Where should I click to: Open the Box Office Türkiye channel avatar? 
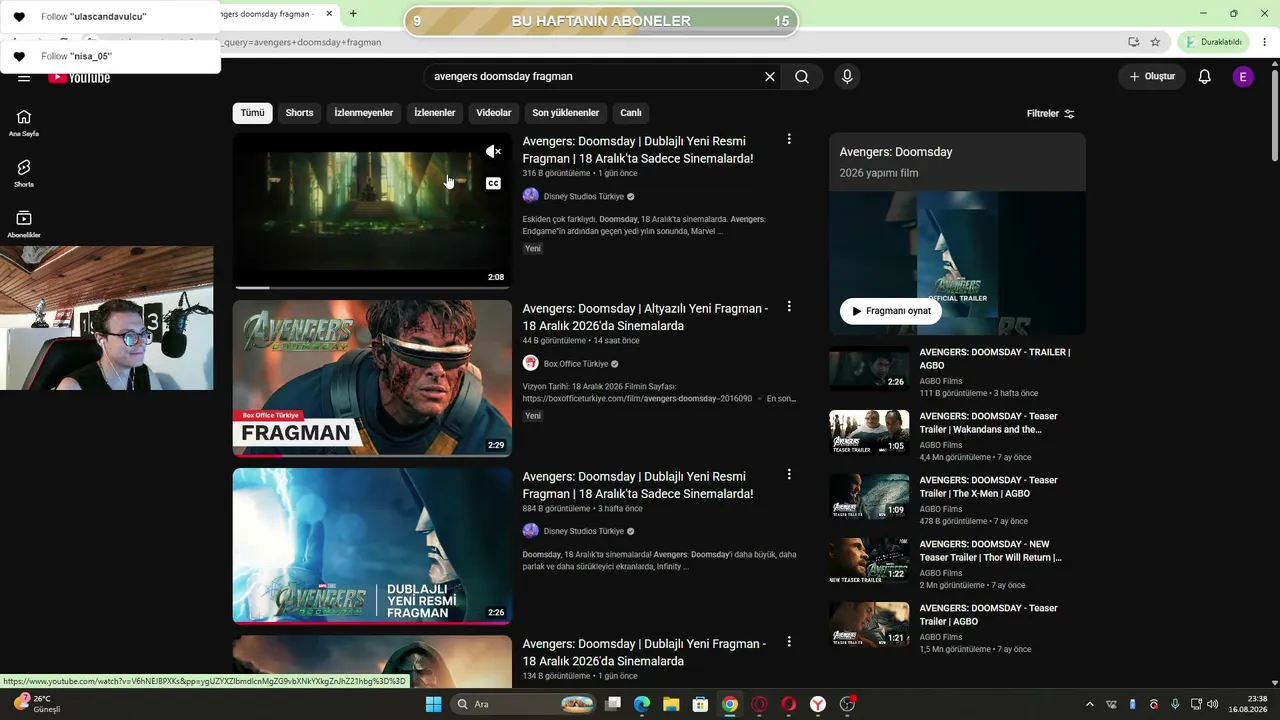531,364
